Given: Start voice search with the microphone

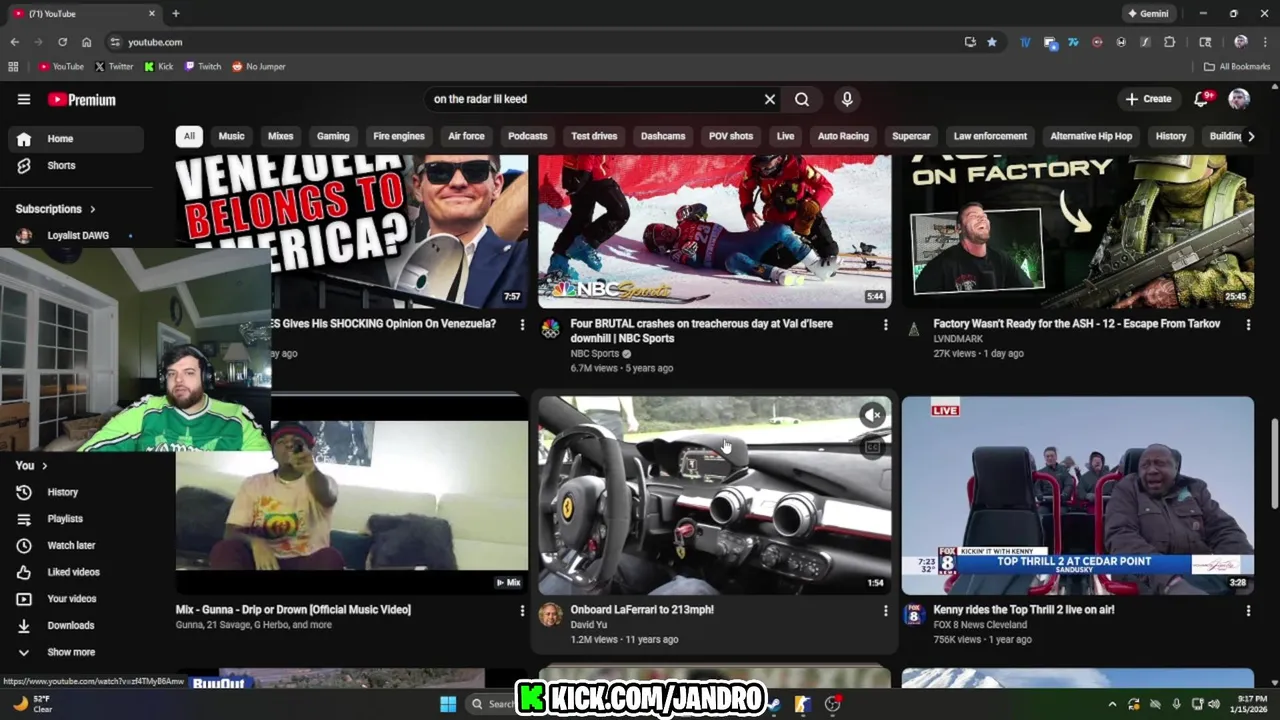Looking at the screenshot, I should pos(847,99).
